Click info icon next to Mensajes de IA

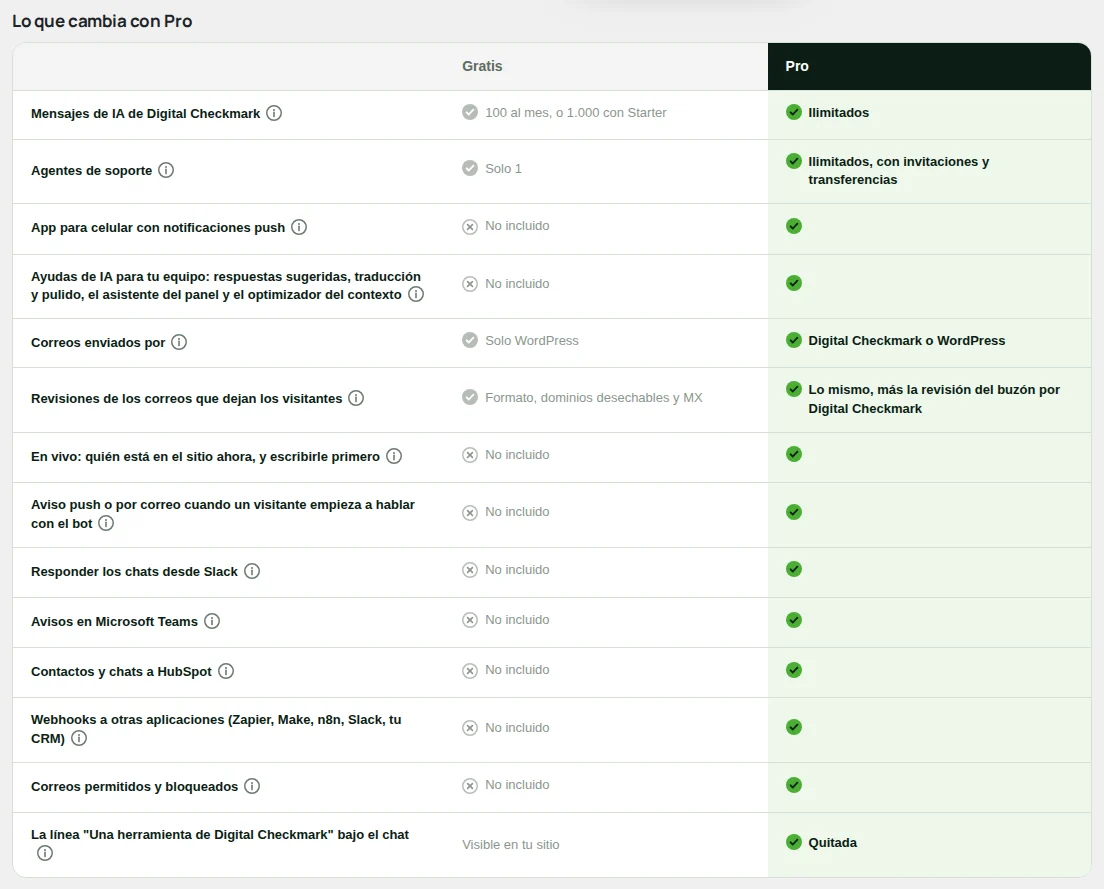click(274, 113)
